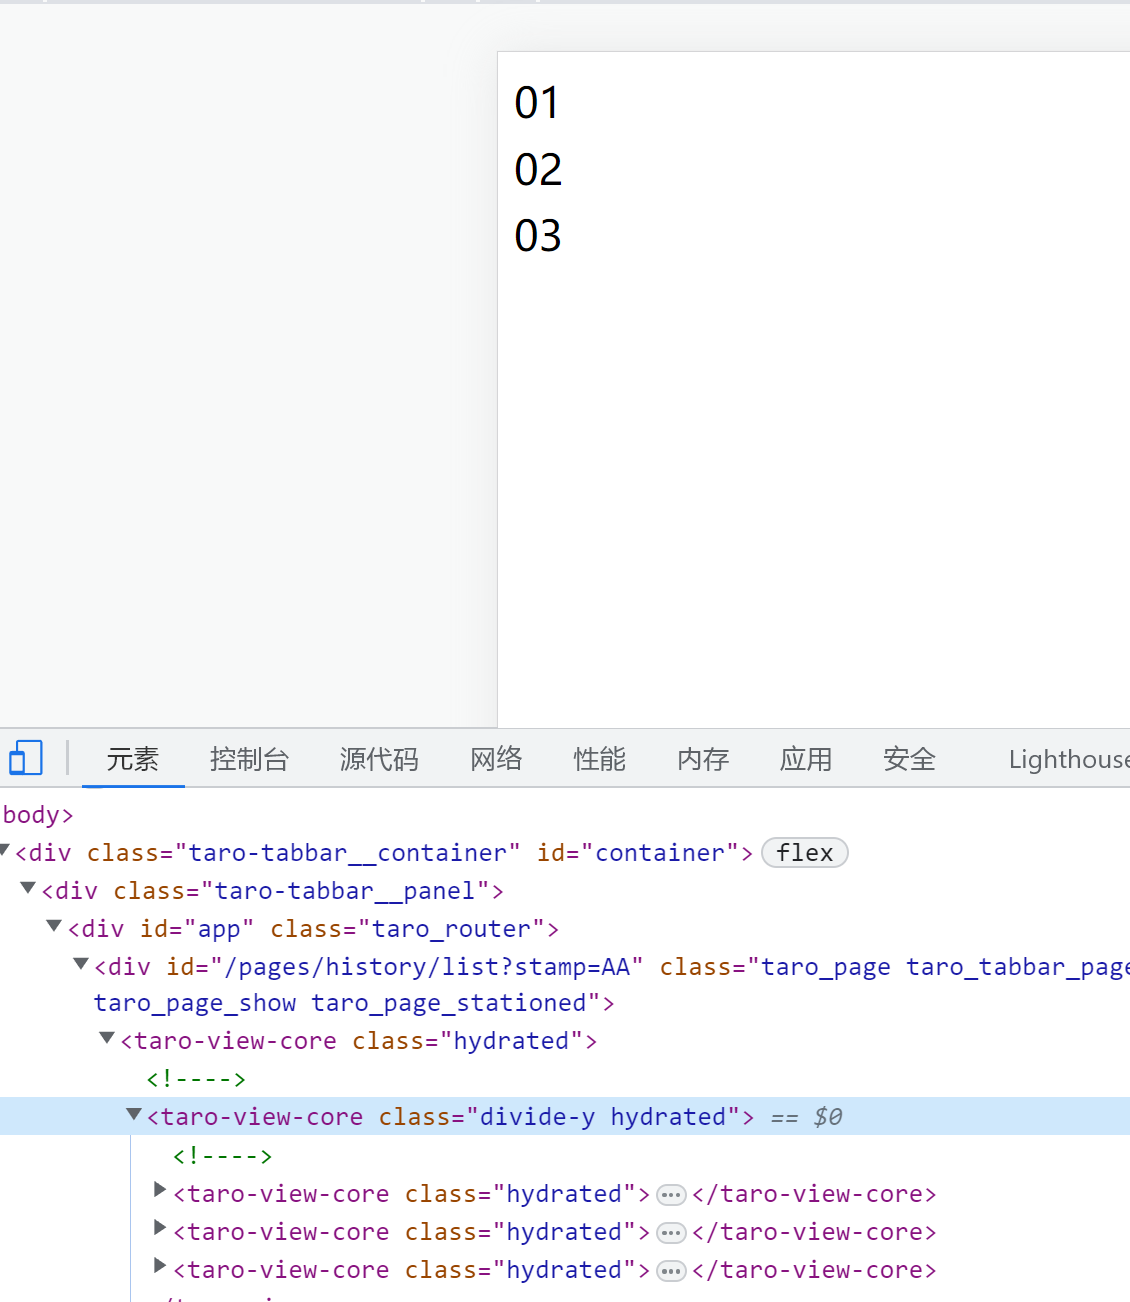Switch to the 网络 tab

click(x=495, y=759)
